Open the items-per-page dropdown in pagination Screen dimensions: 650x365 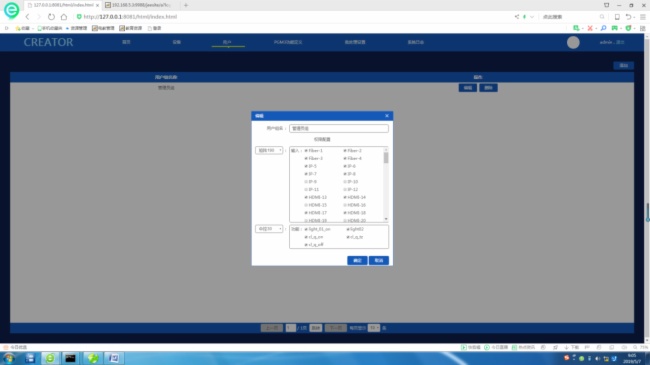(374, 328)
